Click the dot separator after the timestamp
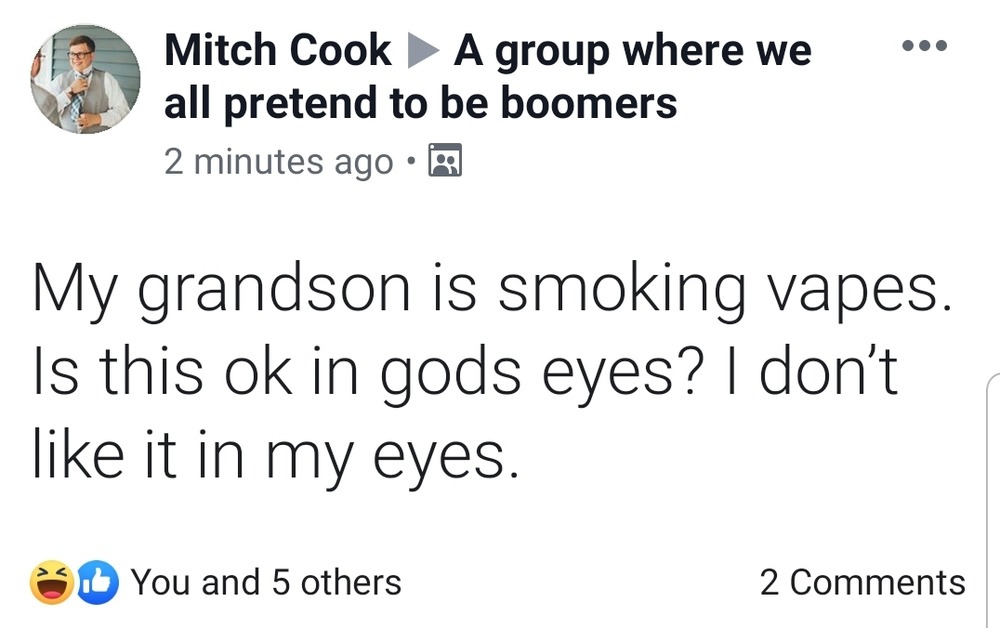This screenshot has width=1000, height=628. [x=412, y=161]
